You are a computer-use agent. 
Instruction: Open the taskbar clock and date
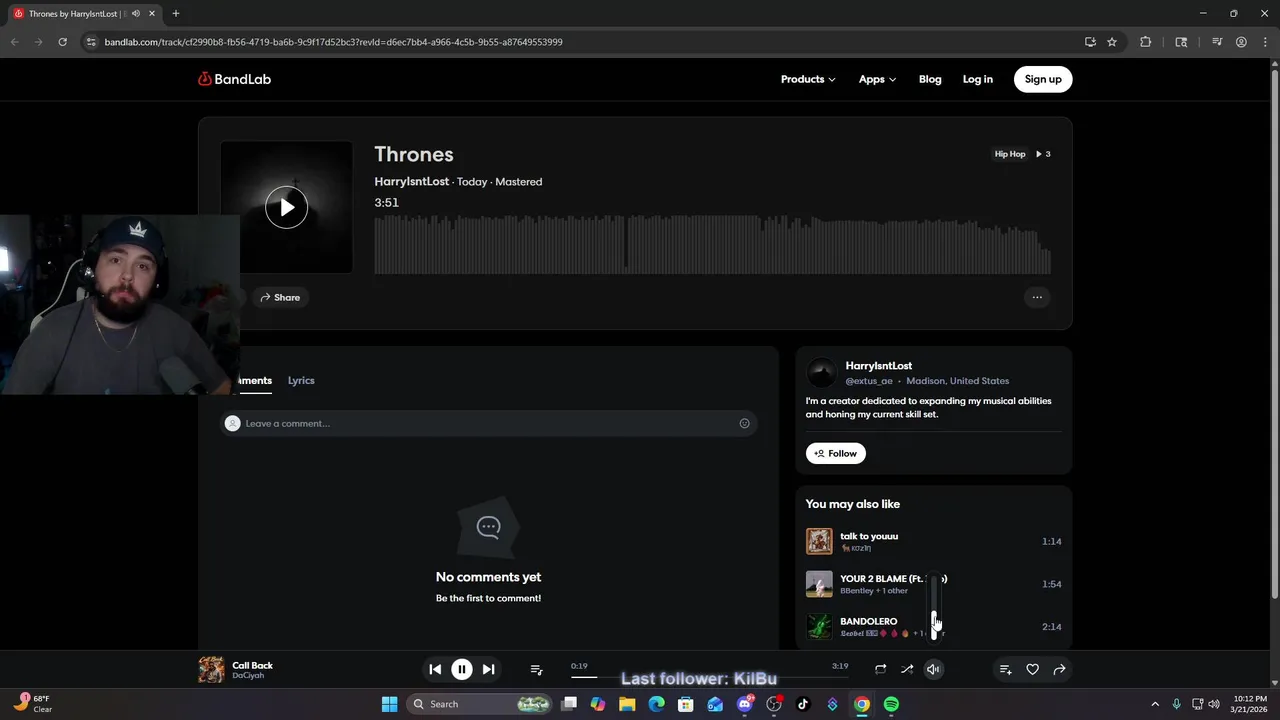(x=1250, y=704)
